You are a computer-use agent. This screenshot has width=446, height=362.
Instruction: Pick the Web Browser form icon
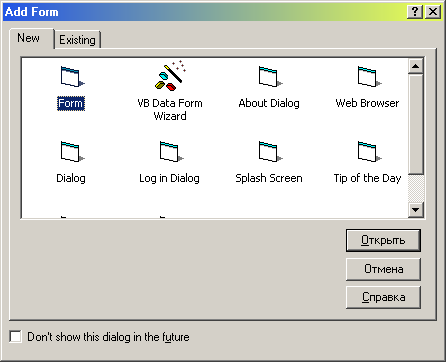tap(369, 76)
